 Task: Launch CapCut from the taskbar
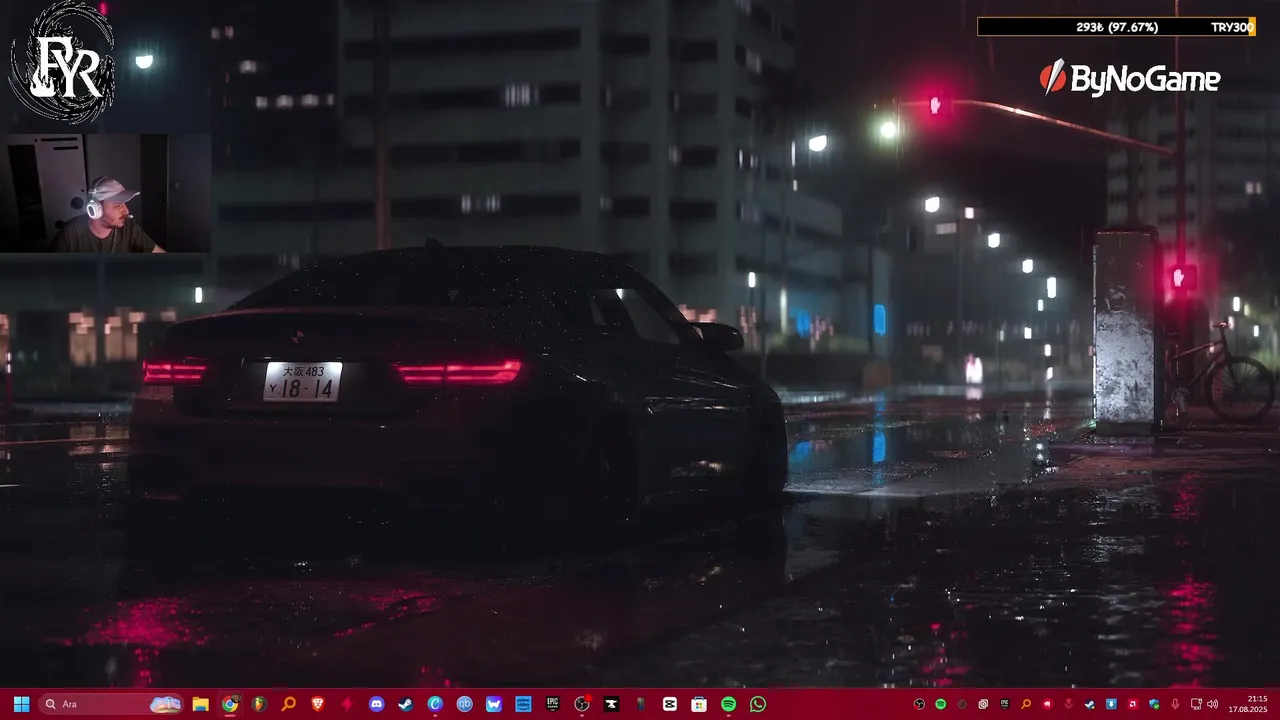pos(670,704)
